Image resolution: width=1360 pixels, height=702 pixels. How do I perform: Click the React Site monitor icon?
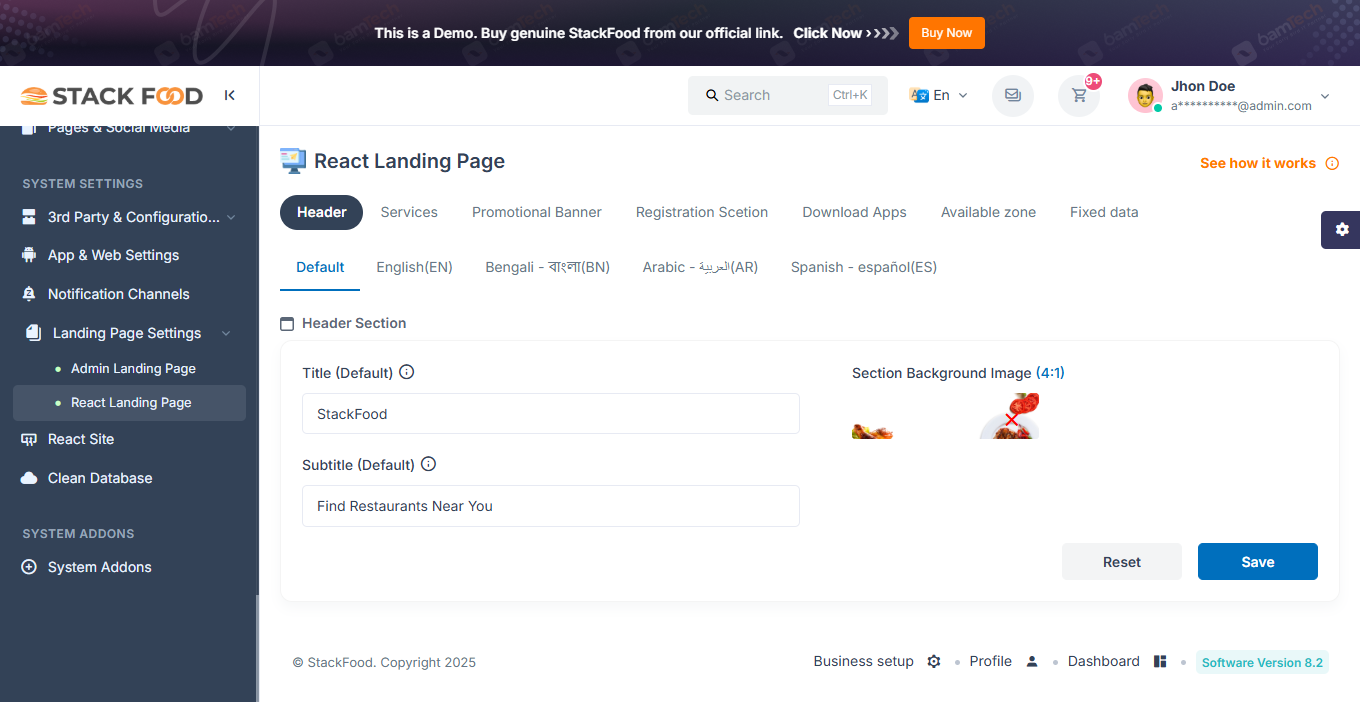pyautogui.click(x=29, y=439)
